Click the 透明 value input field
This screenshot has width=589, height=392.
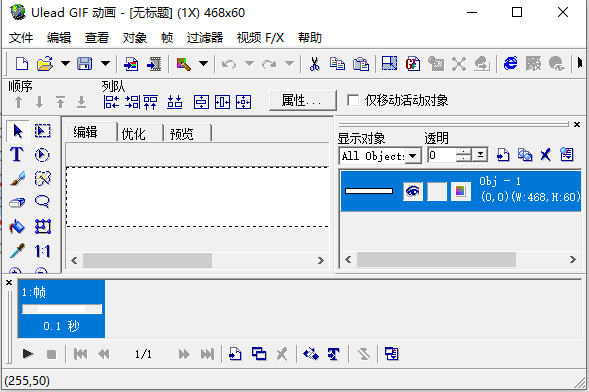point(441,155)
